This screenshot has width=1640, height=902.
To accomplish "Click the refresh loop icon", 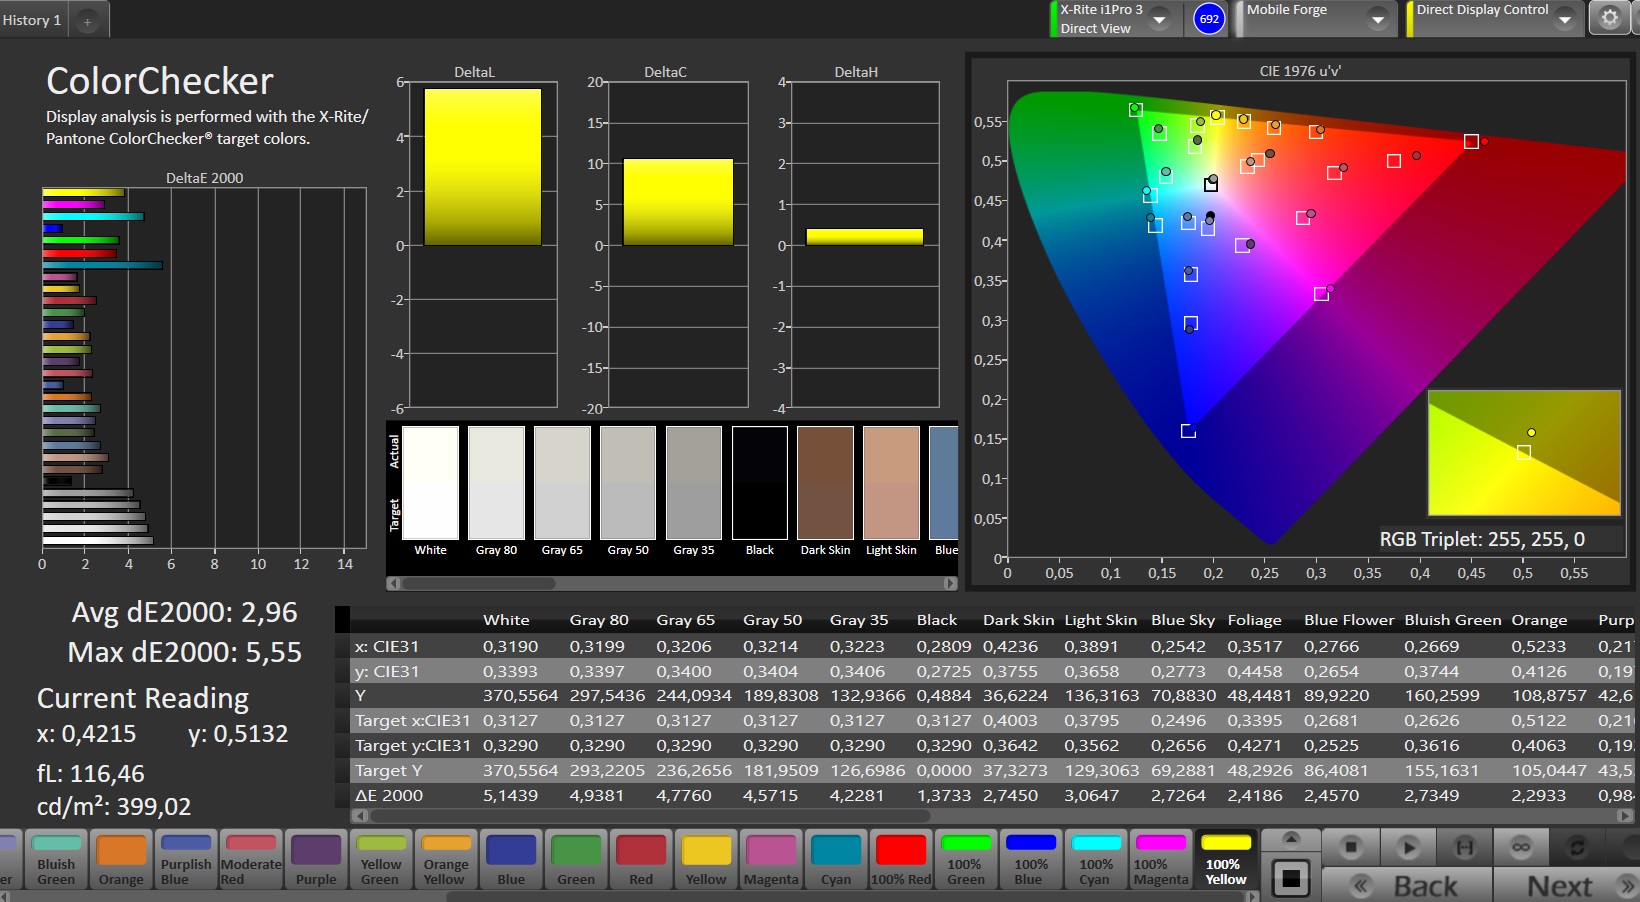I will pyautogui.click(x=1577, y=848).
